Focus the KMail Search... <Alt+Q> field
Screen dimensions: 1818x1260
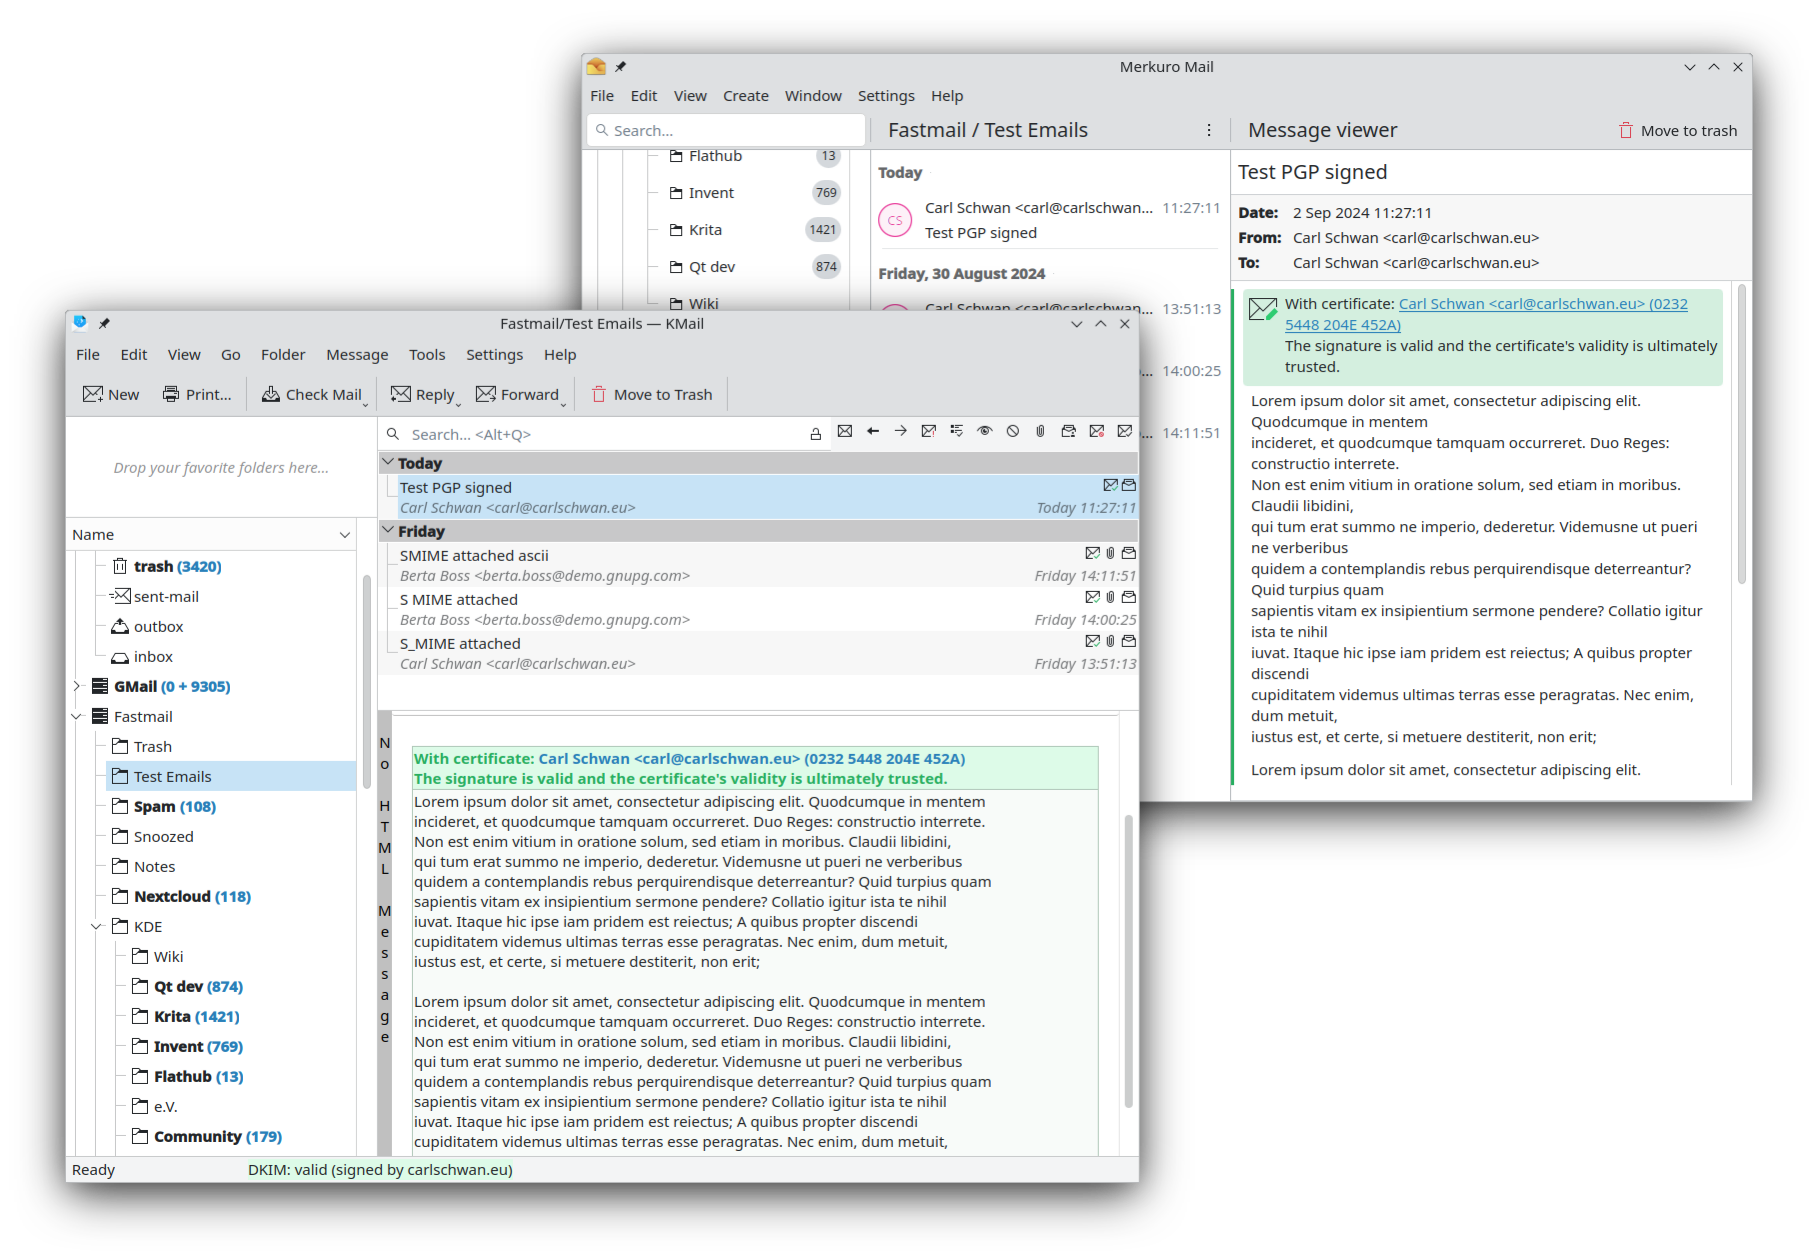tap(606, 434)
